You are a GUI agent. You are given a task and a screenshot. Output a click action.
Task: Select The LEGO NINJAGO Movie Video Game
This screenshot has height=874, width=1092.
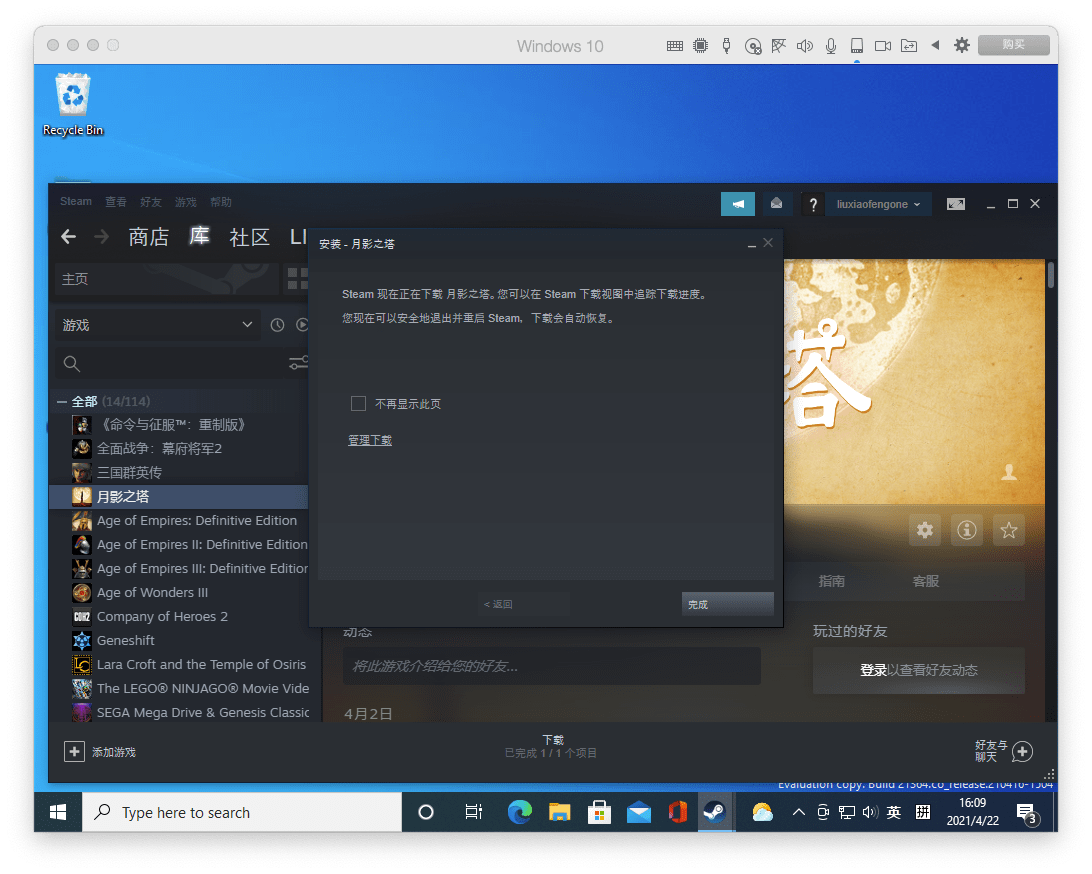(189, 688)
